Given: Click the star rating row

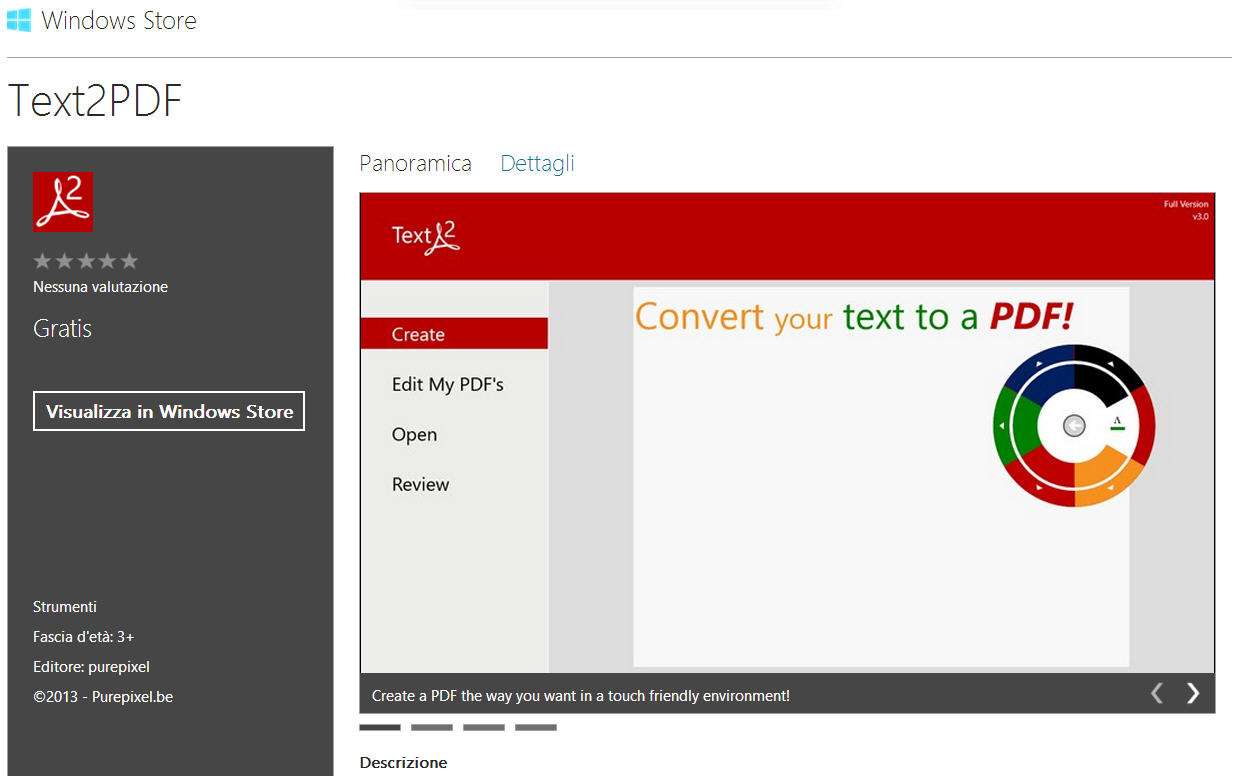Looking at the screenshot, I should click(86, 262).
